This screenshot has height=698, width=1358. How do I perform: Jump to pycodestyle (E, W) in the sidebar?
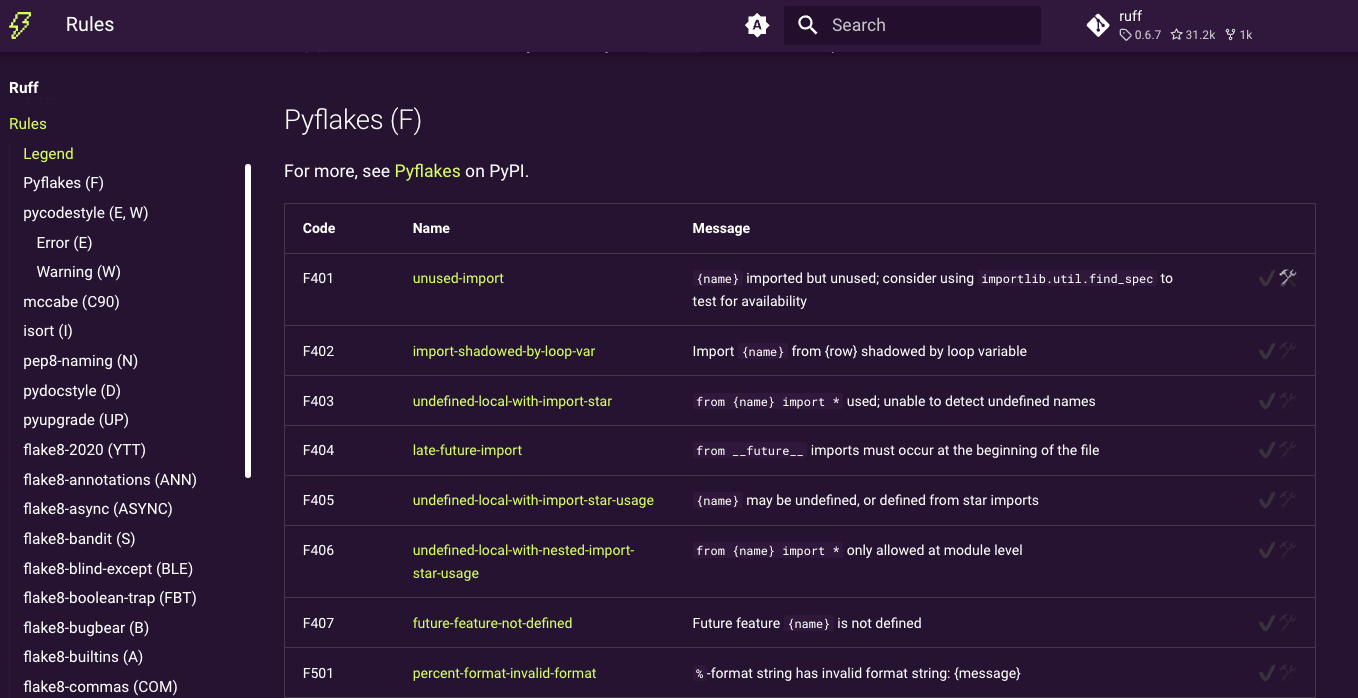[85, 213]
